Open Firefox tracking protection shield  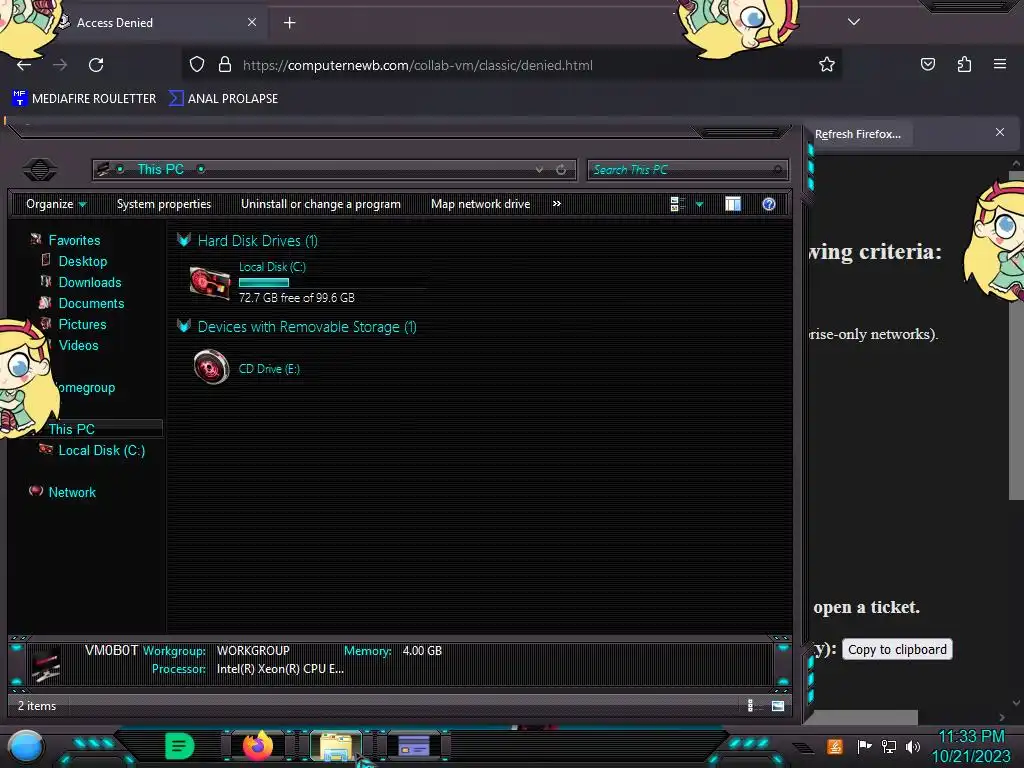pyautogui.click(x=197, y=64)
